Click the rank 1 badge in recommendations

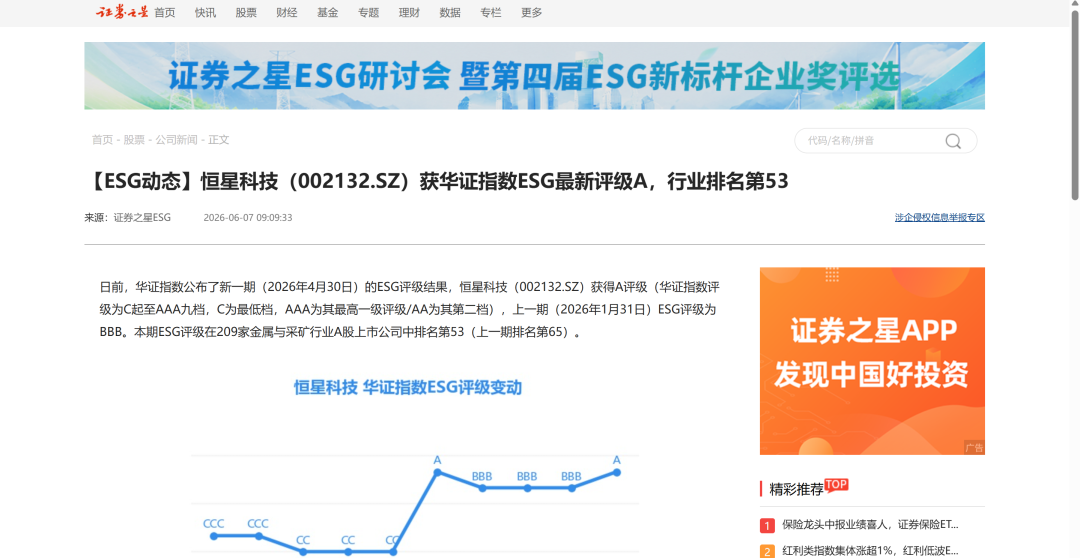point(767,526)
